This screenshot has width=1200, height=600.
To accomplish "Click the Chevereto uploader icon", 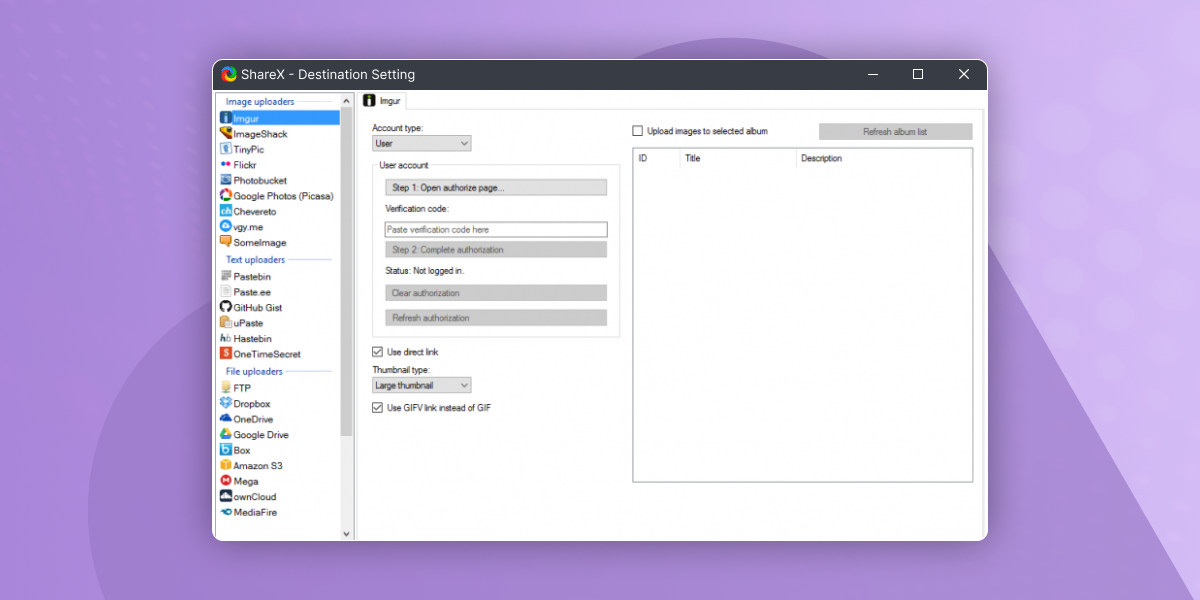I will coord(226,212).
